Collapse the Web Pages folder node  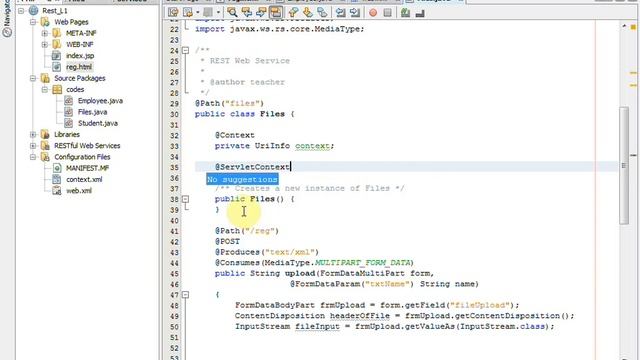[x=33, y=22]
